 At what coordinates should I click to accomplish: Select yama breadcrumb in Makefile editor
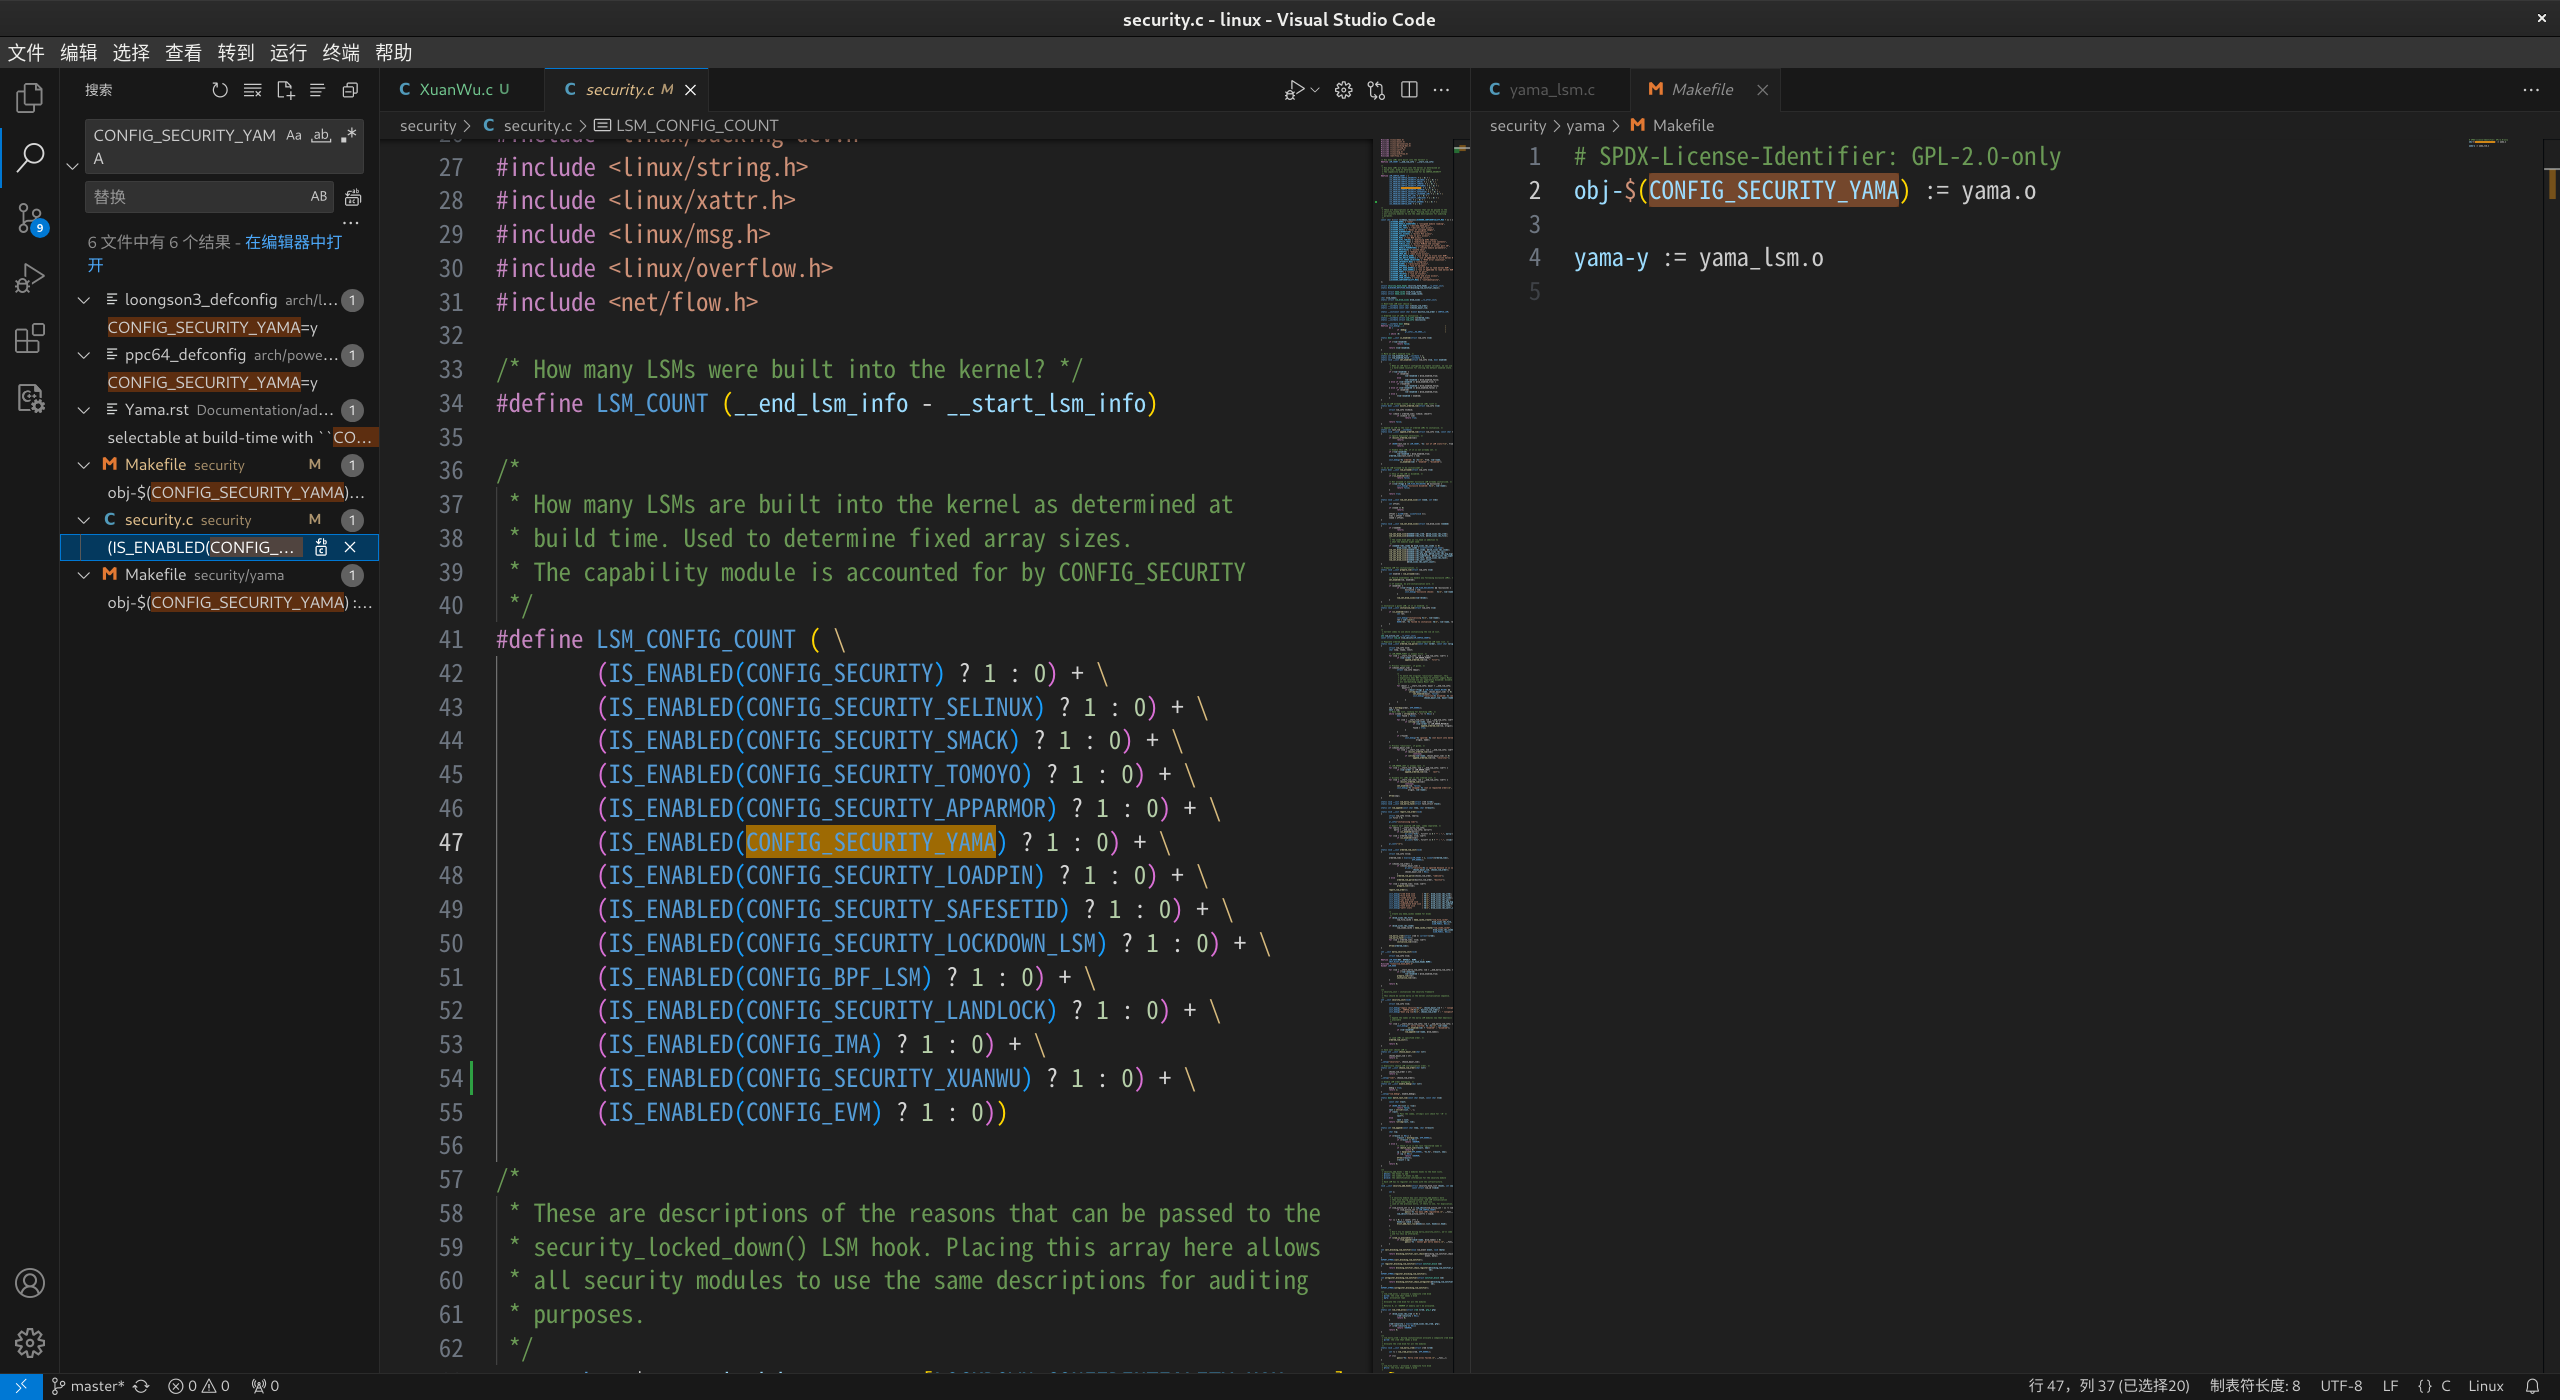tap(1585, 125)
